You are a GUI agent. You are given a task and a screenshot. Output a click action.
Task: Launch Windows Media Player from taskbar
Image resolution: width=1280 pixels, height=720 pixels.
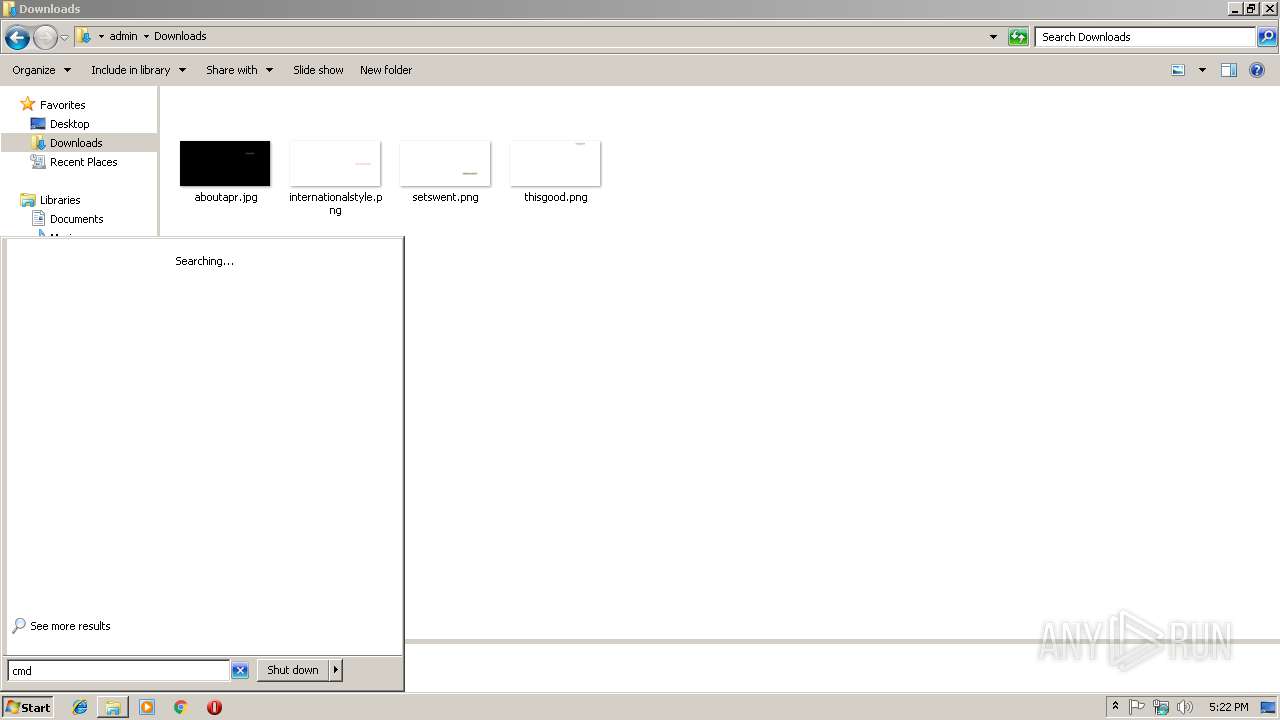pos(147,707)
